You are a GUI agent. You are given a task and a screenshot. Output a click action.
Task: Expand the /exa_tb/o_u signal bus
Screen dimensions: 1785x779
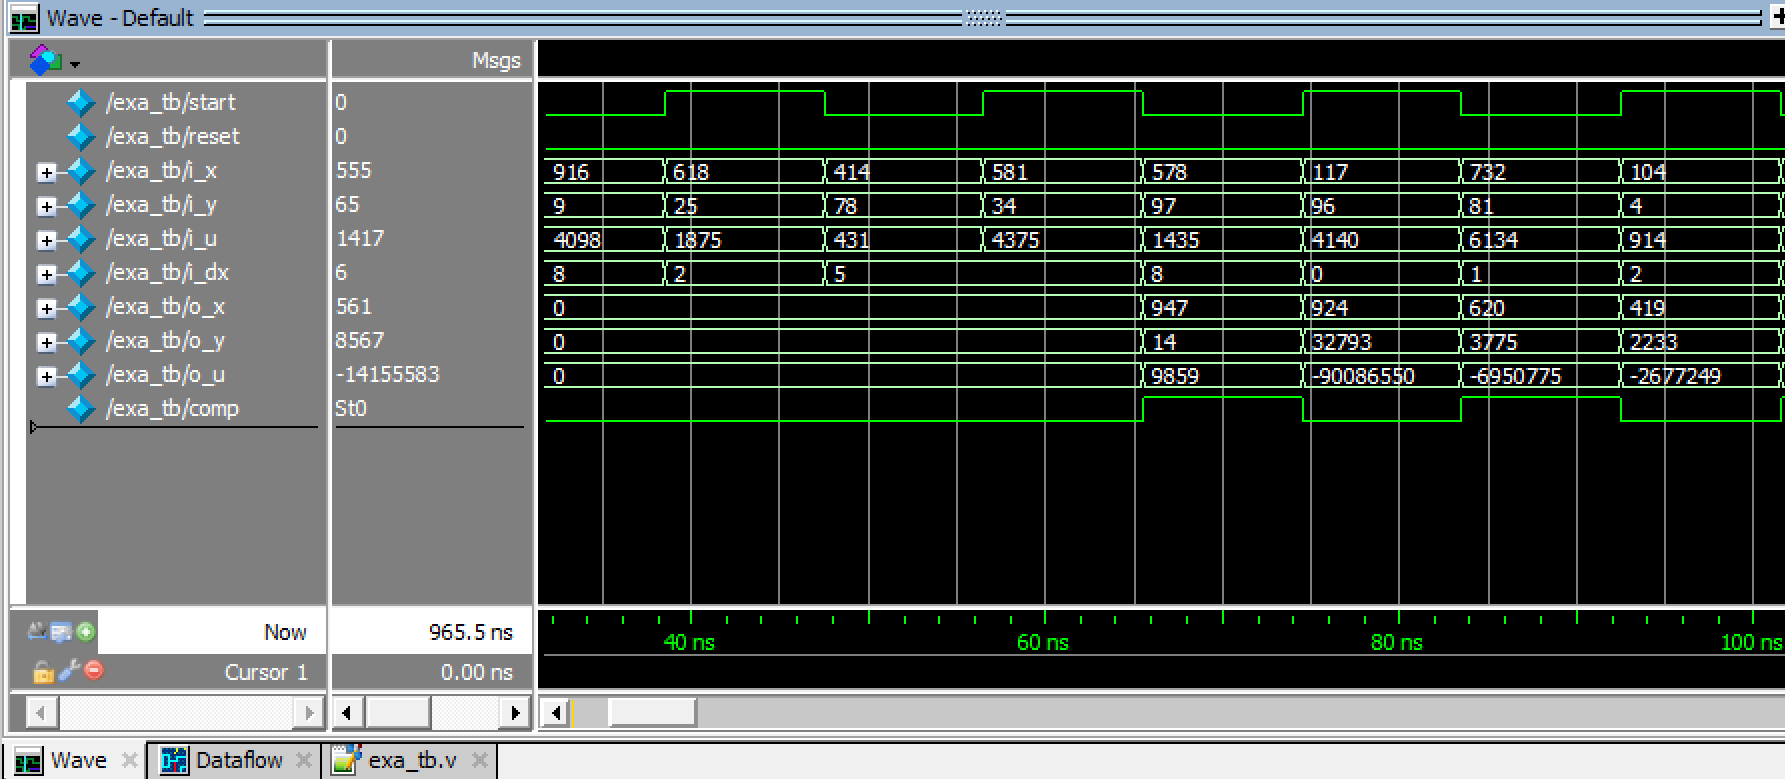coord(46,376)
